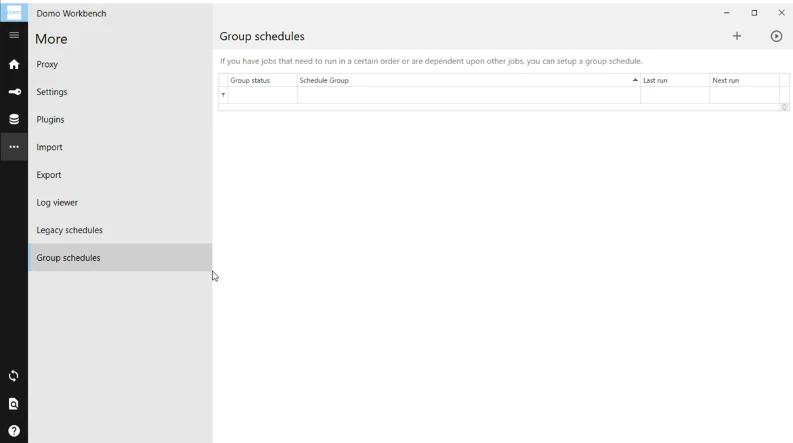Click the filter row funnel icon
This screenshot has height=443, width=793.
223,95
